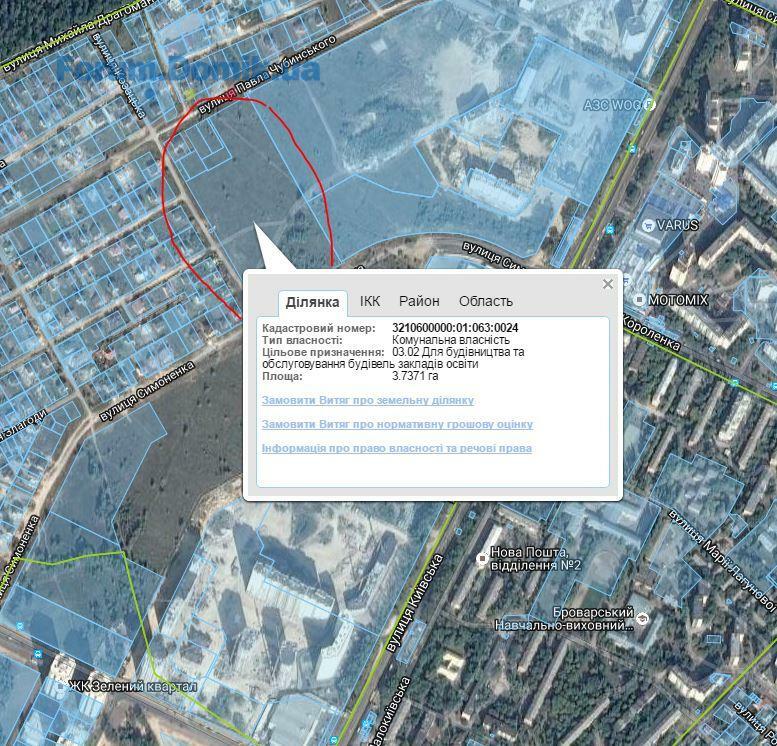Viewport: 777px width, 746px height.
Task: Select the Ділянка tab
Action: pyautogui.click(x=313, y=302)
